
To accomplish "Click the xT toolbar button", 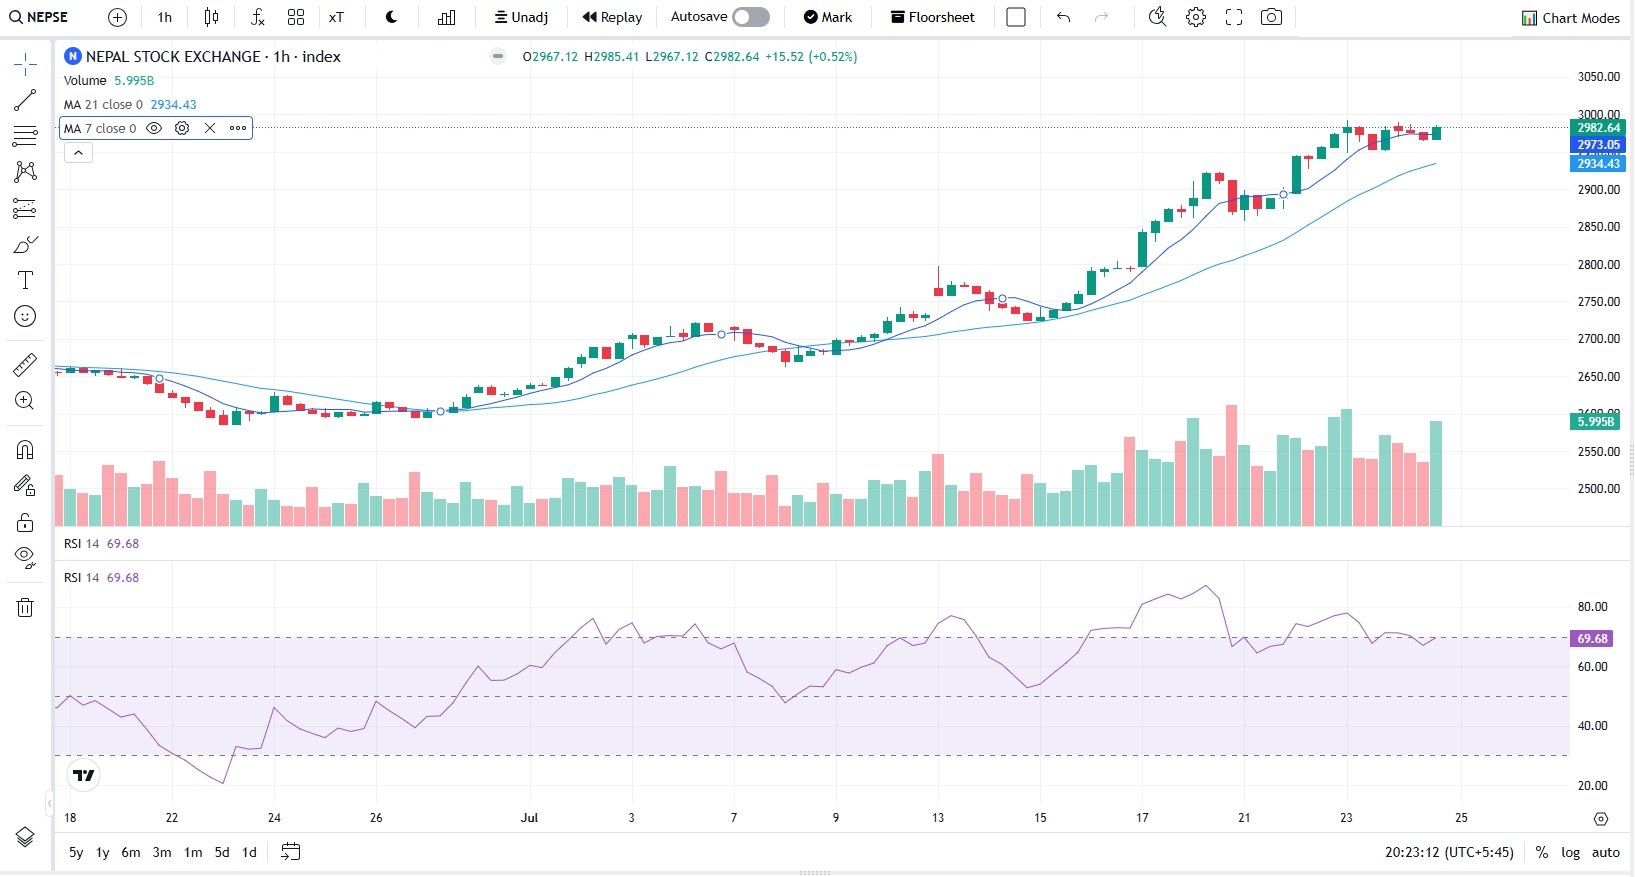I will point(336,17).
